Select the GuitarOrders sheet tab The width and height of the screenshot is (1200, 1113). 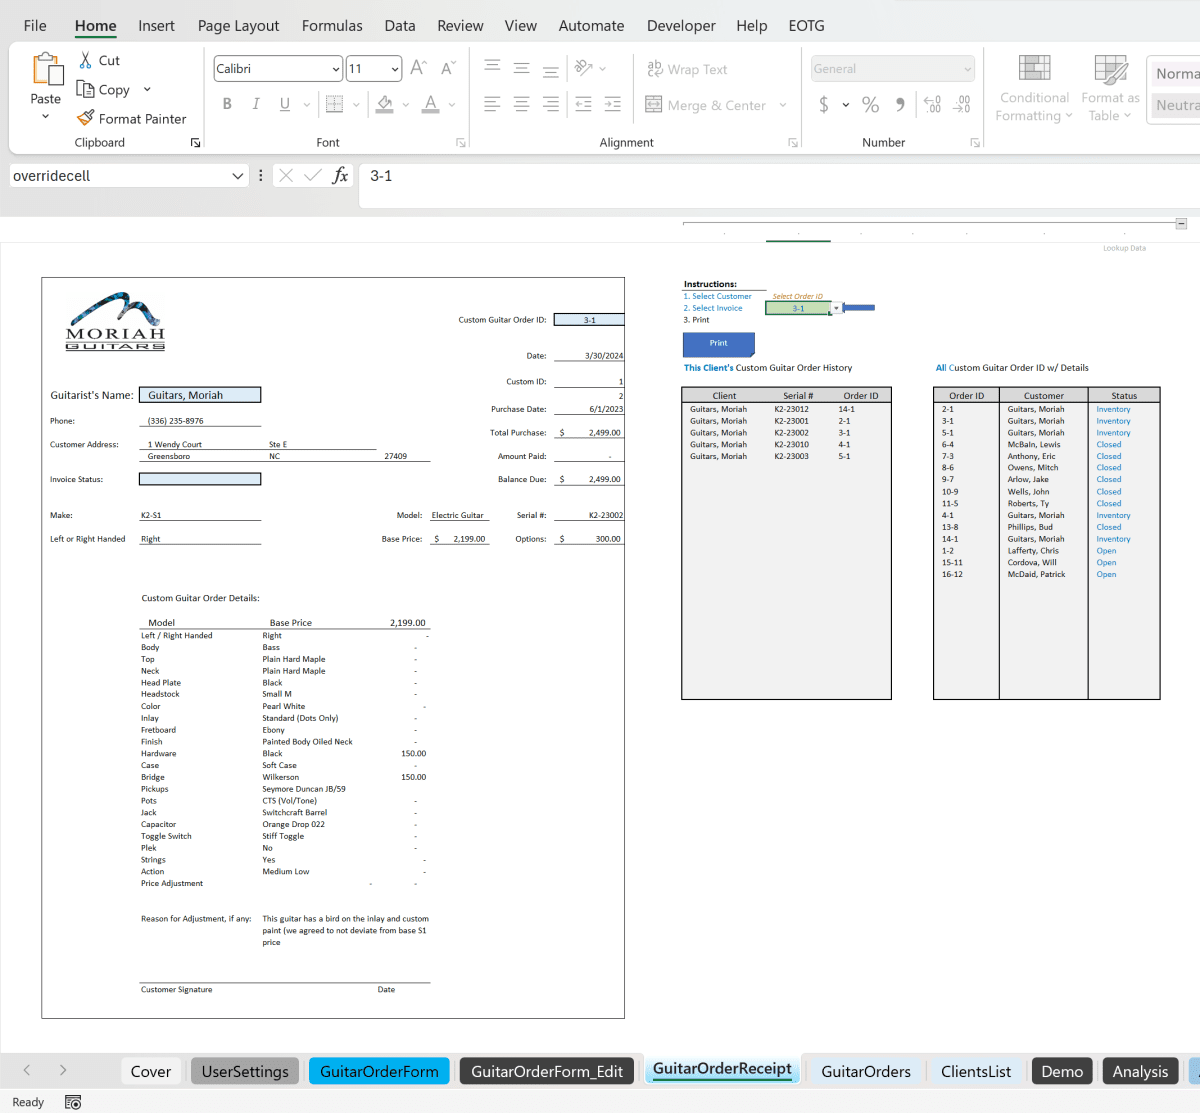[x=864, y=1070]
